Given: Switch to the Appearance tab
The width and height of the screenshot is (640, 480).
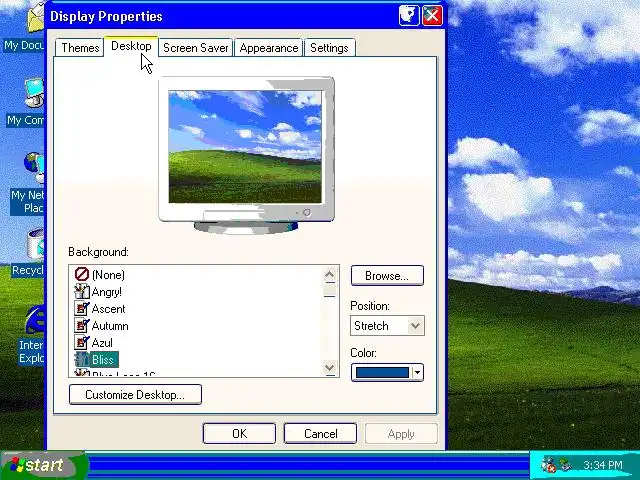Looking at the screenshot, I should tap(269, 48).
